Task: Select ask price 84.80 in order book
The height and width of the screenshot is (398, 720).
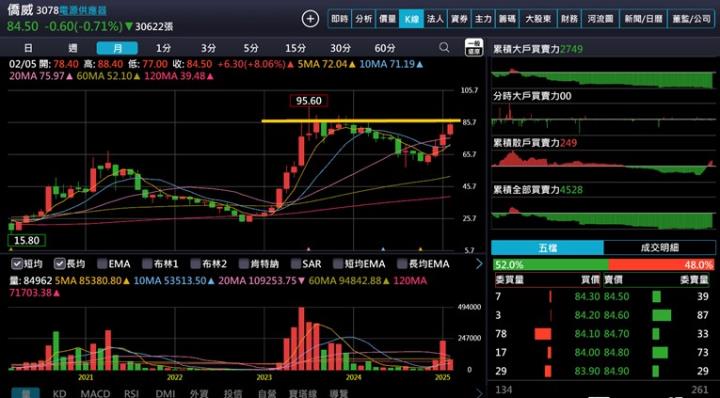Action: pyautogui.click(x=615, y=352)
